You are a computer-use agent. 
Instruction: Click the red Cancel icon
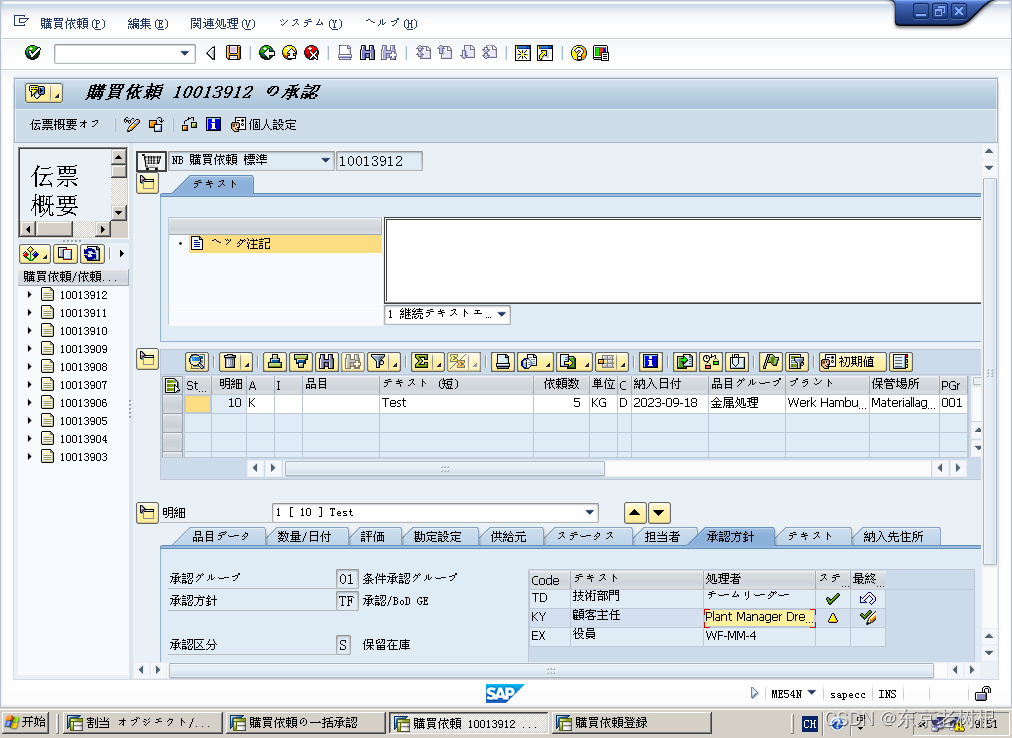(312, 53)
